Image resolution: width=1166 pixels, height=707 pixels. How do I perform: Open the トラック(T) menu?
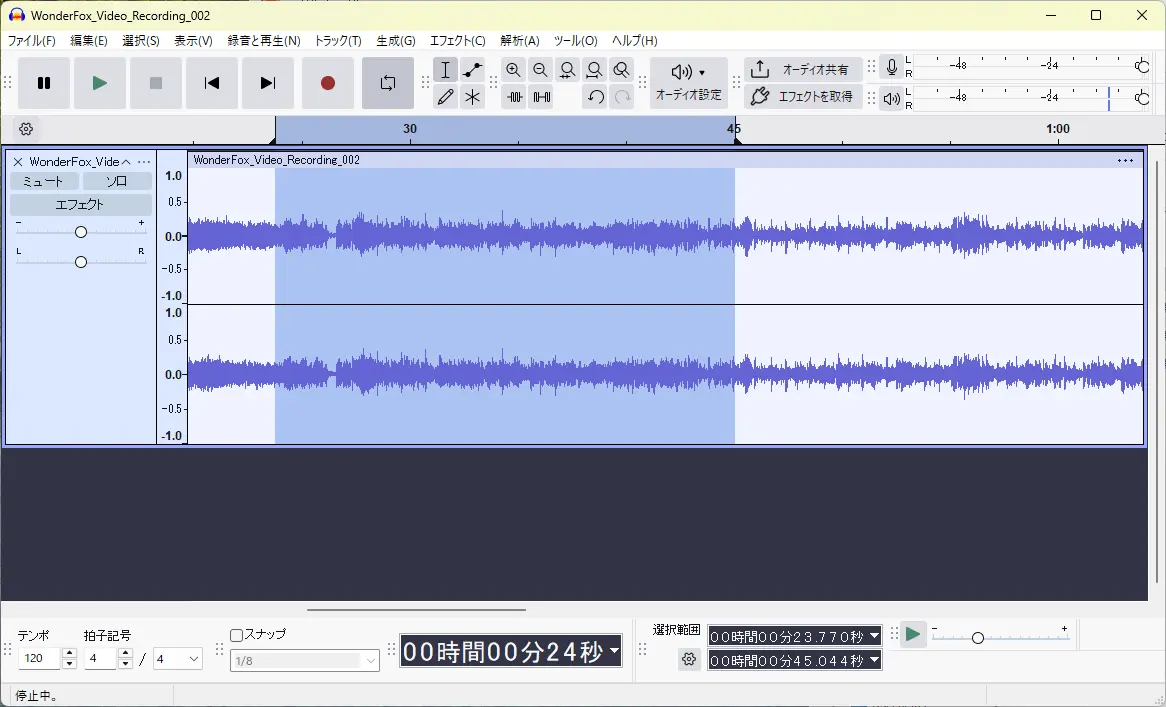tap(338, 40)
